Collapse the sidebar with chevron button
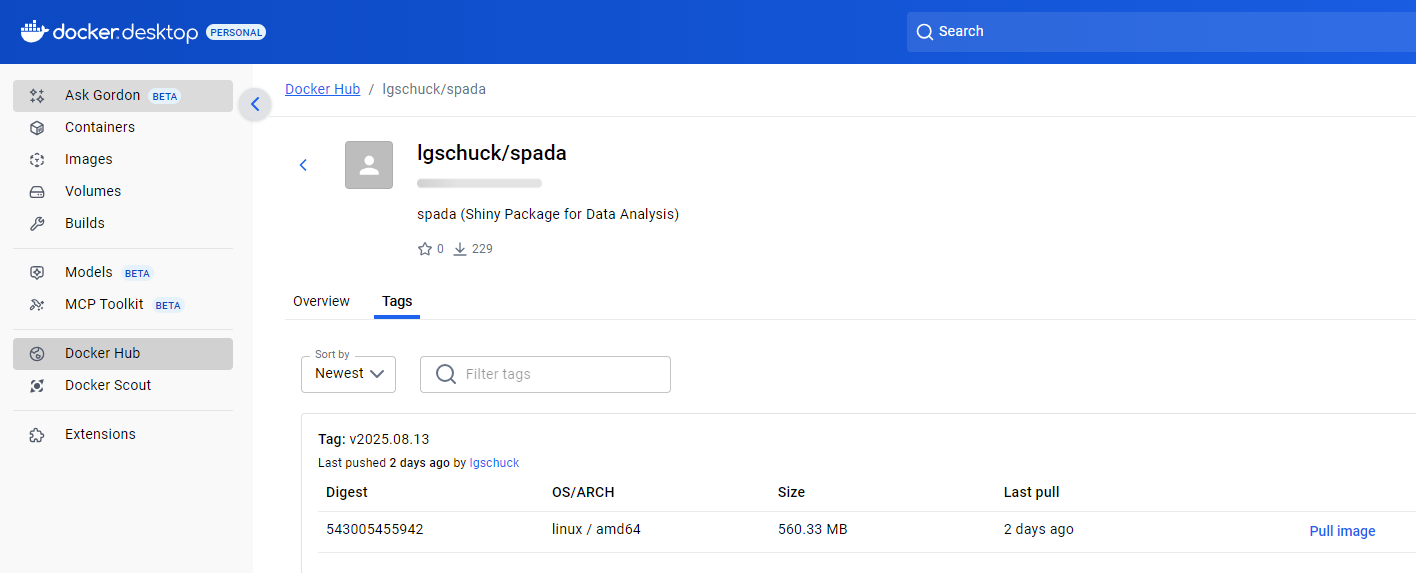Image resolution: width=1416 pixels, height=573 pixels. [x=255, y=104]
